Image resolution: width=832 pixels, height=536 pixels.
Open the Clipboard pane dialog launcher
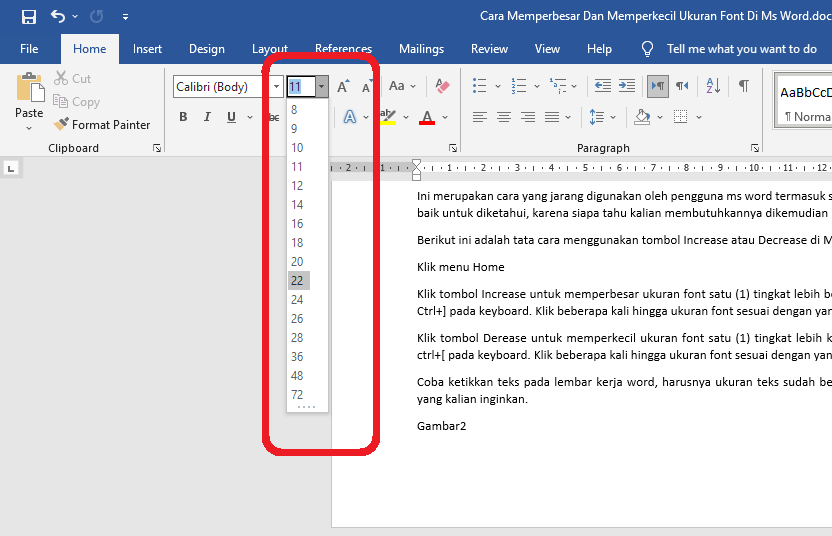click(x=157, y=148)
